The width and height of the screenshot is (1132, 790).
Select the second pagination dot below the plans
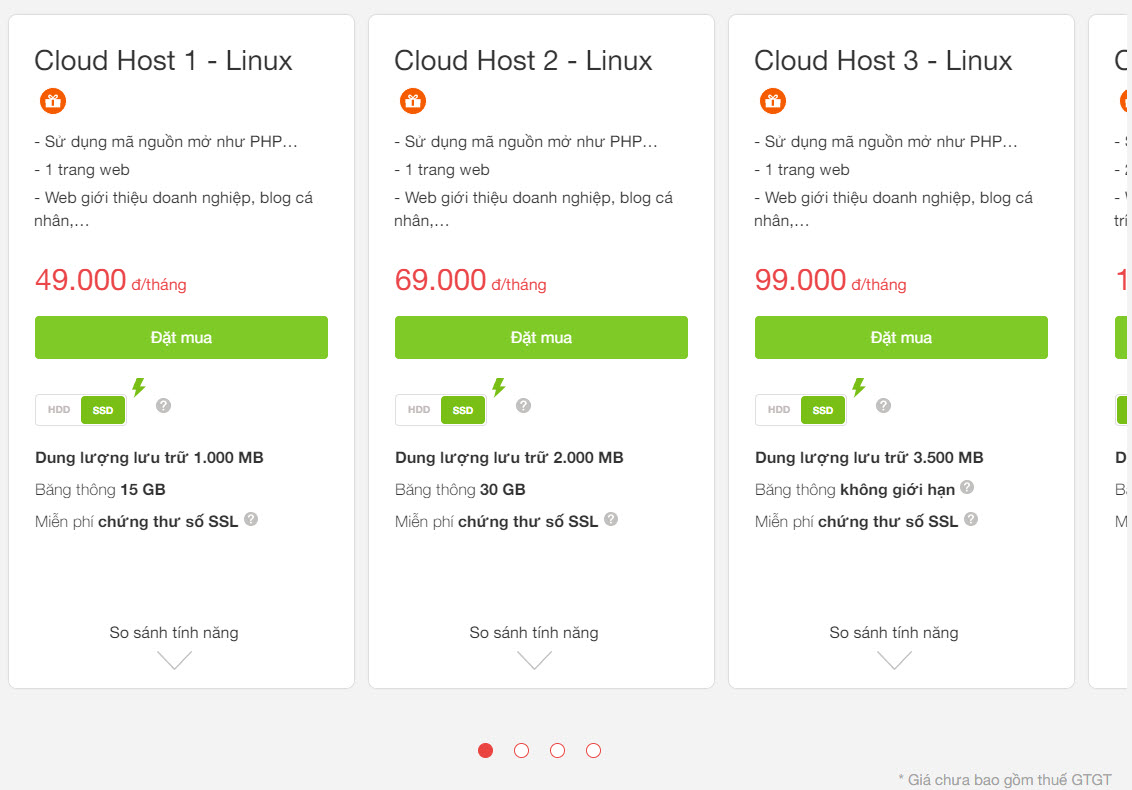[x=521, y=750]
